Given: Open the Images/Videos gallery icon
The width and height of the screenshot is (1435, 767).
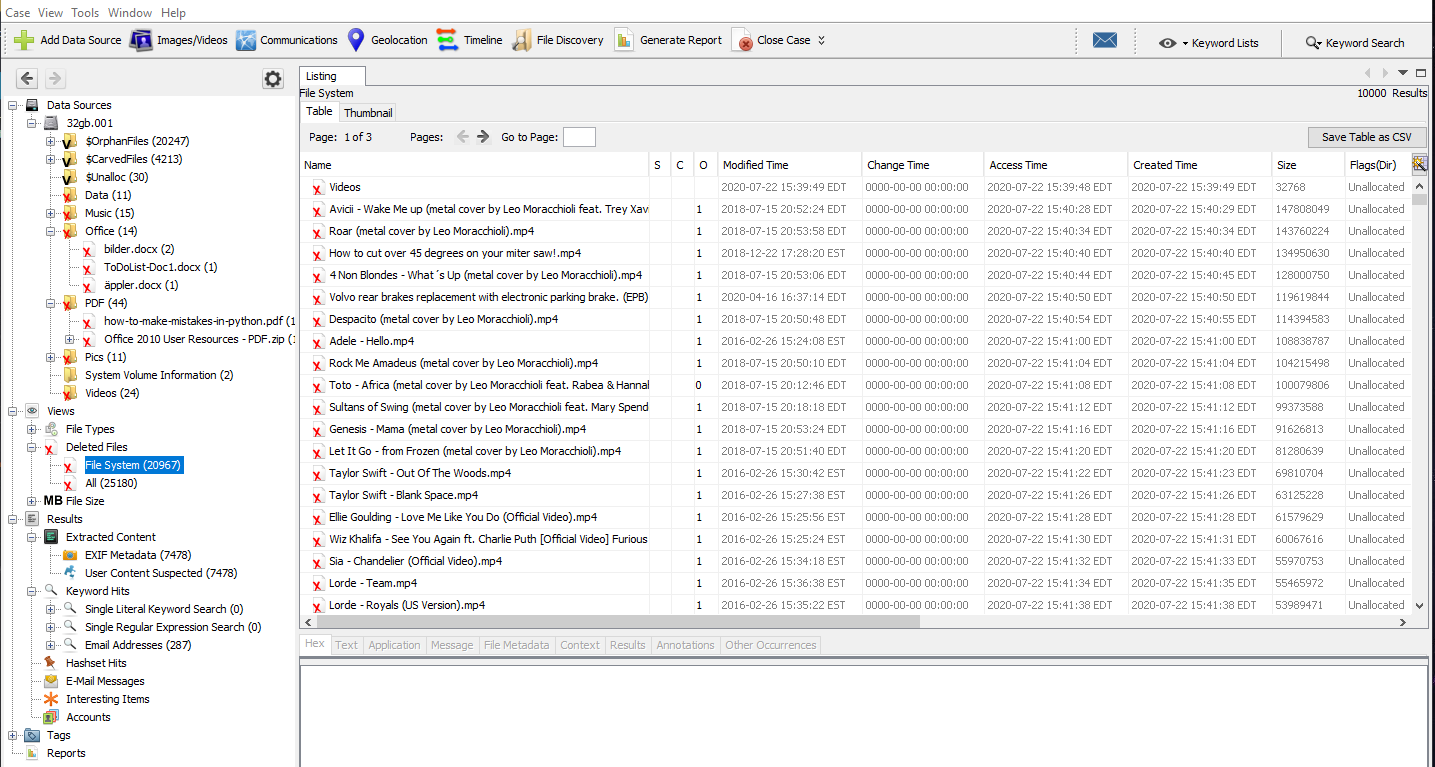Looking at the screenshot, I should pyautogui.click(x=141, y=40).
